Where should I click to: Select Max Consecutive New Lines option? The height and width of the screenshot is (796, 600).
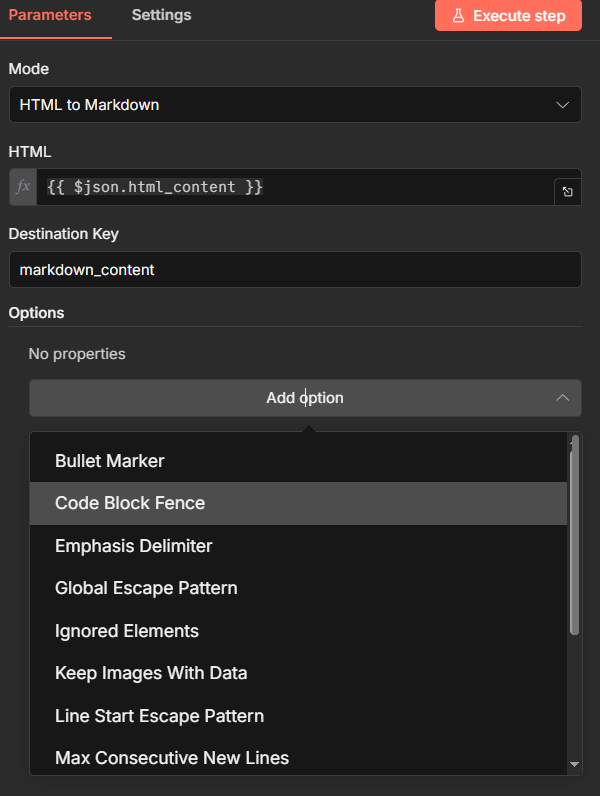click(172, 758)
